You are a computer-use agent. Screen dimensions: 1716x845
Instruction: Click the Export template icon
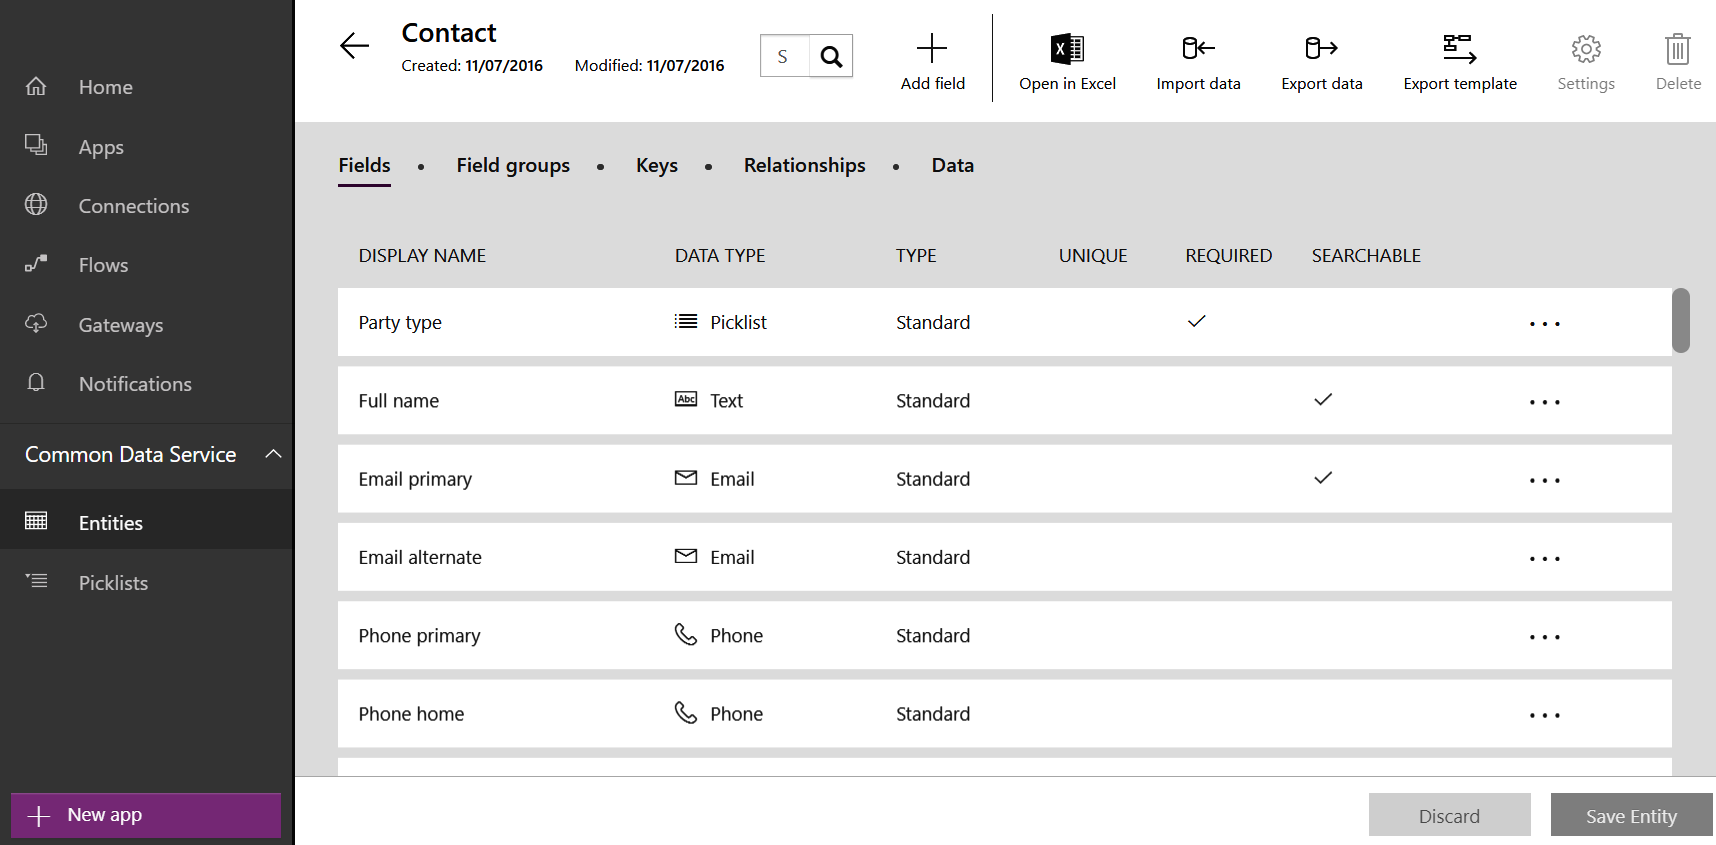[x=1460, y=48]
